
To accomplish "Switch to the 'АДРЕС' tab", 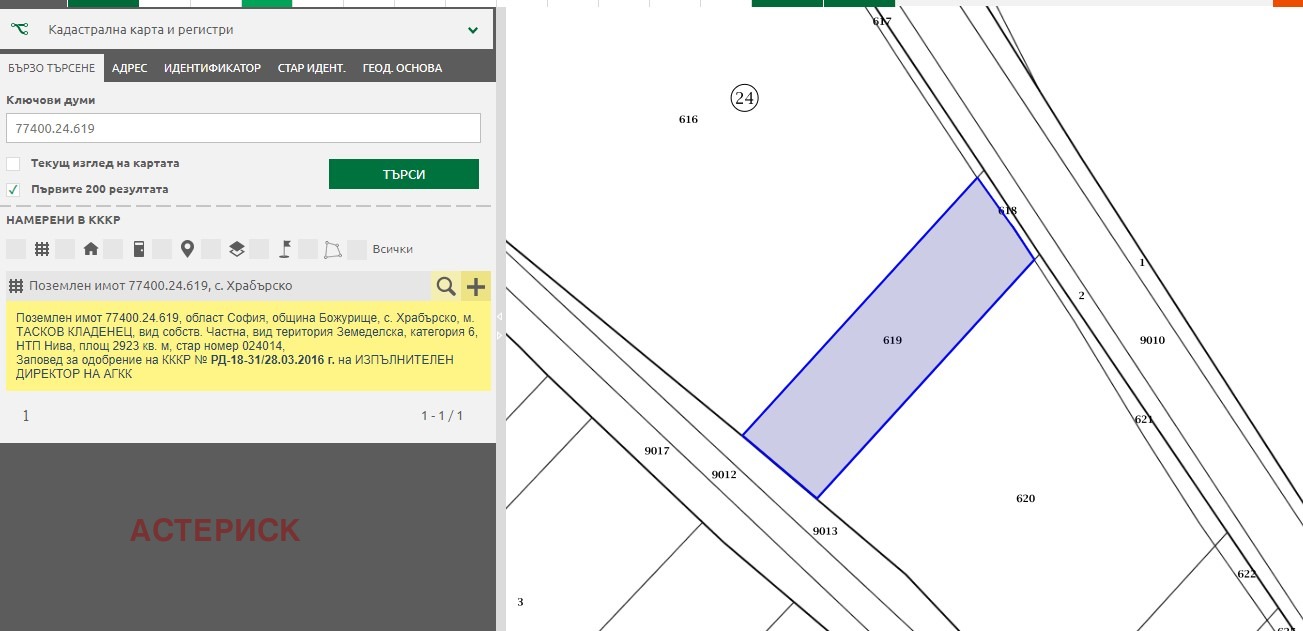I will (129, 68).
